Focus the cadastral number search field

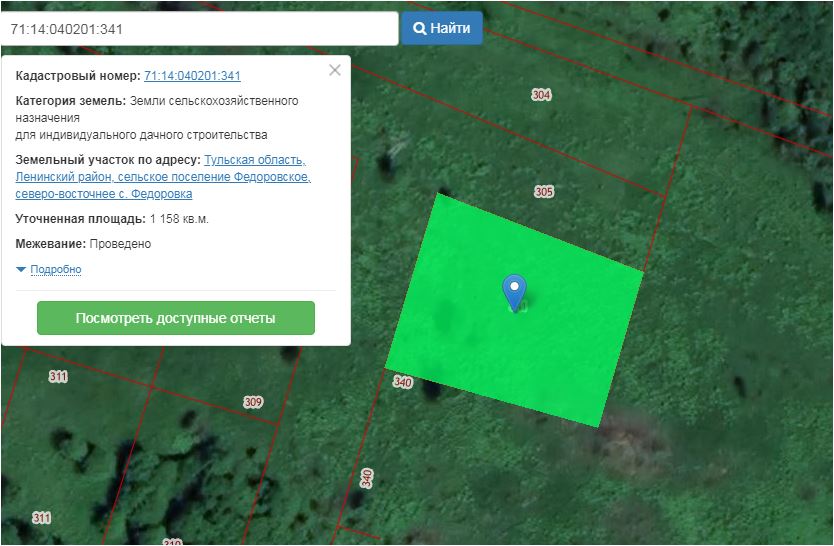coord(198,29)
